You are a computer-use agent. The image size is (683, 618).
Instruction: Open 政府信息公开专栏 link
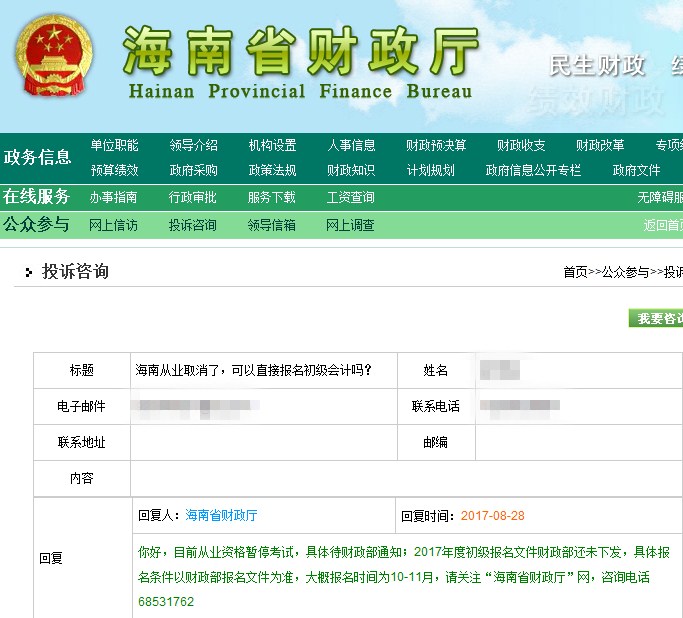coord(533,170)
